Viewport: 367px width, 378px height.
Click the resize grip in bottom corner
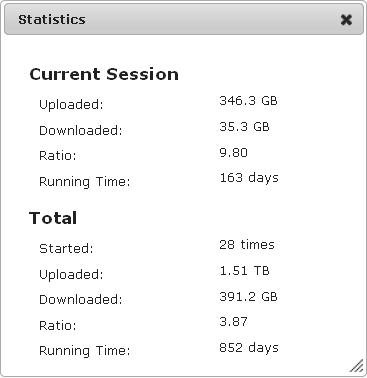point(357,366)
